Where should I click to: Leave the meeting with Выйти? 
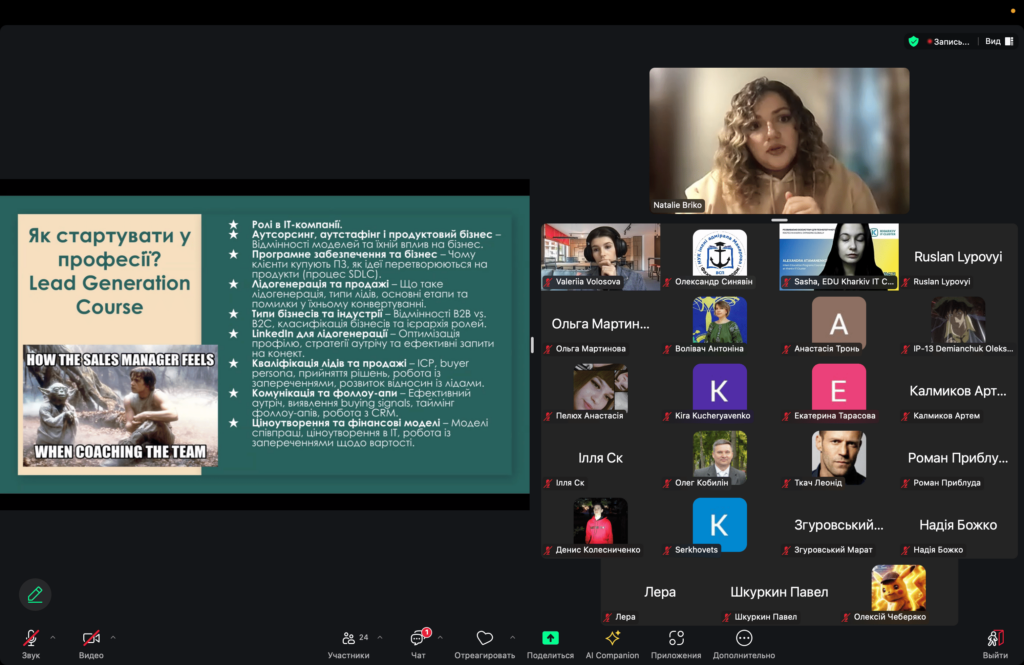[995, 643]
